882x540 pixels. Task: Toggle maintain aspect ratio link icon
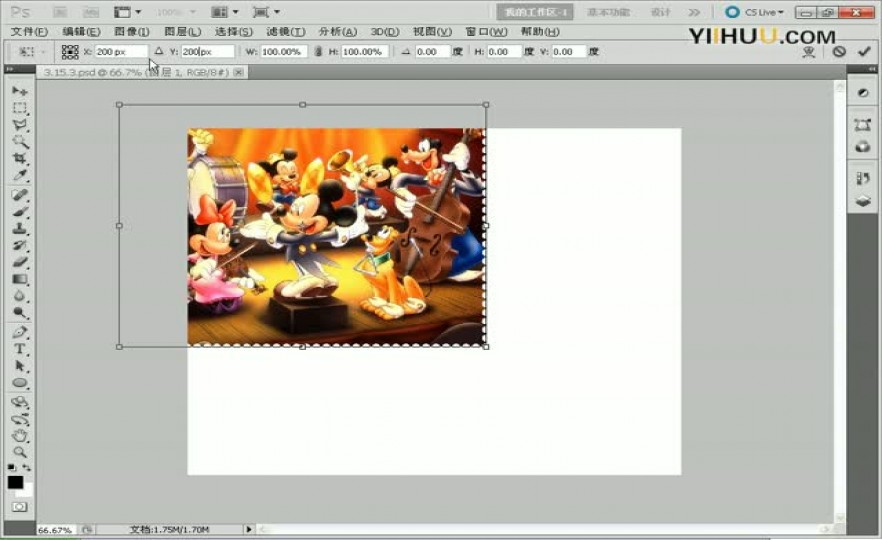[x=318, y=52]
